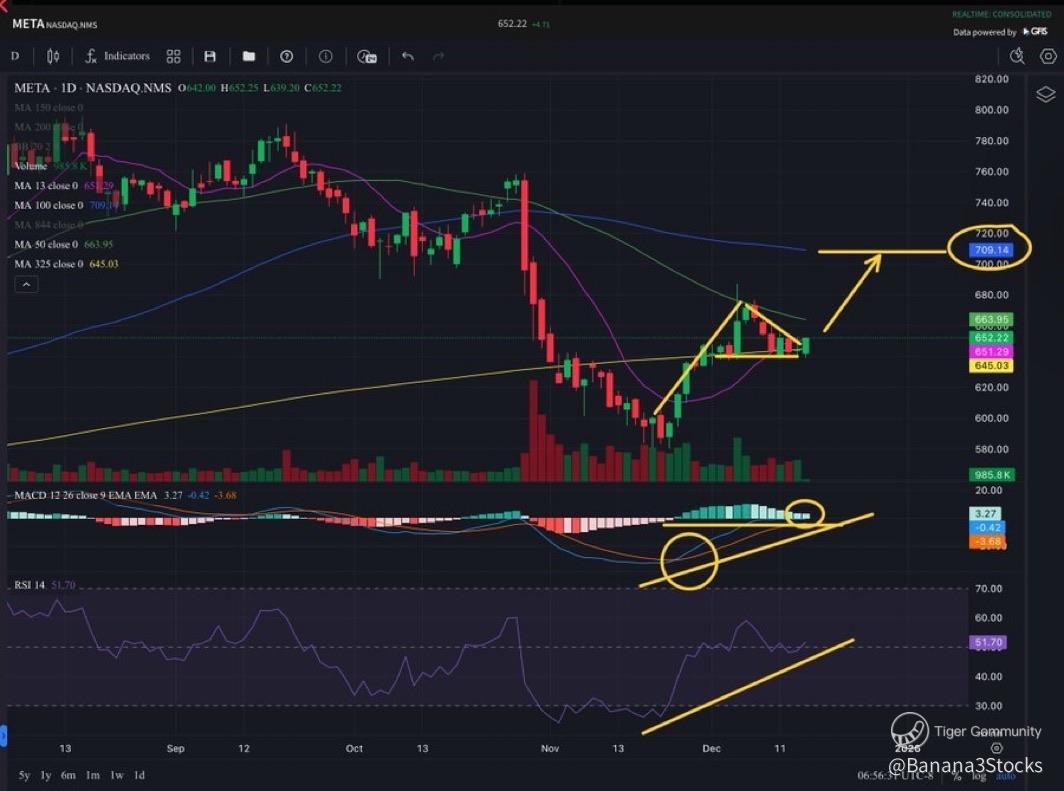Click the circled info icon in toolbar
The image size is (1064, 791).
coord(326,56)
